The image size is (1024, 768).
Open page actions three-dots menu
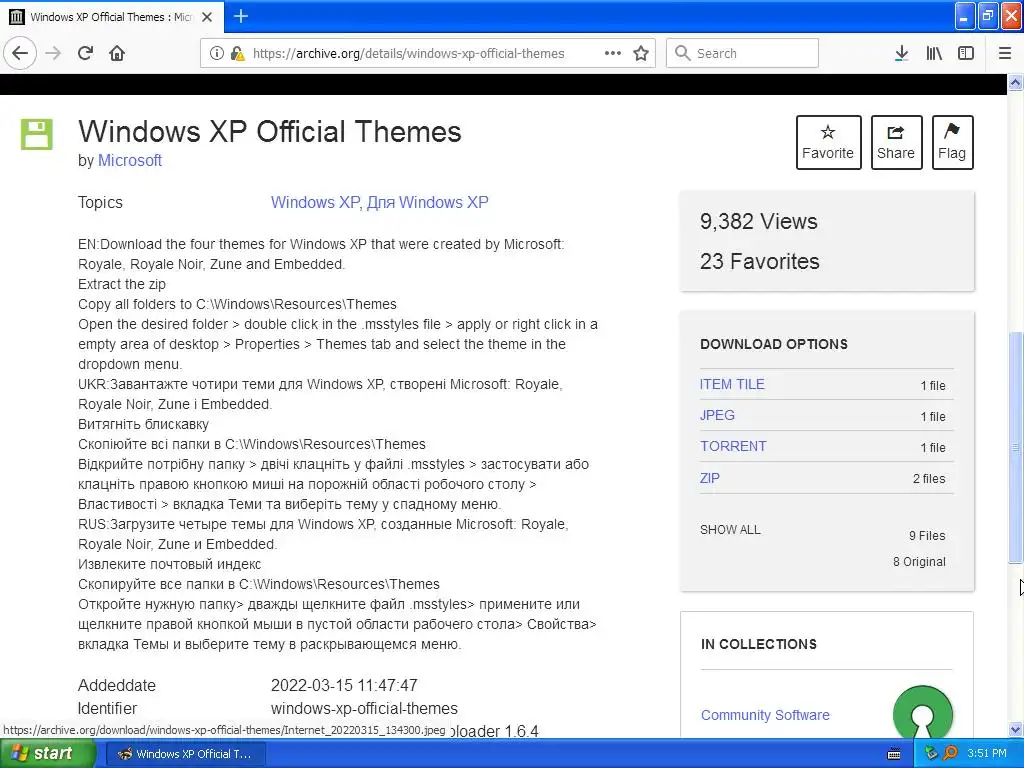613,53
